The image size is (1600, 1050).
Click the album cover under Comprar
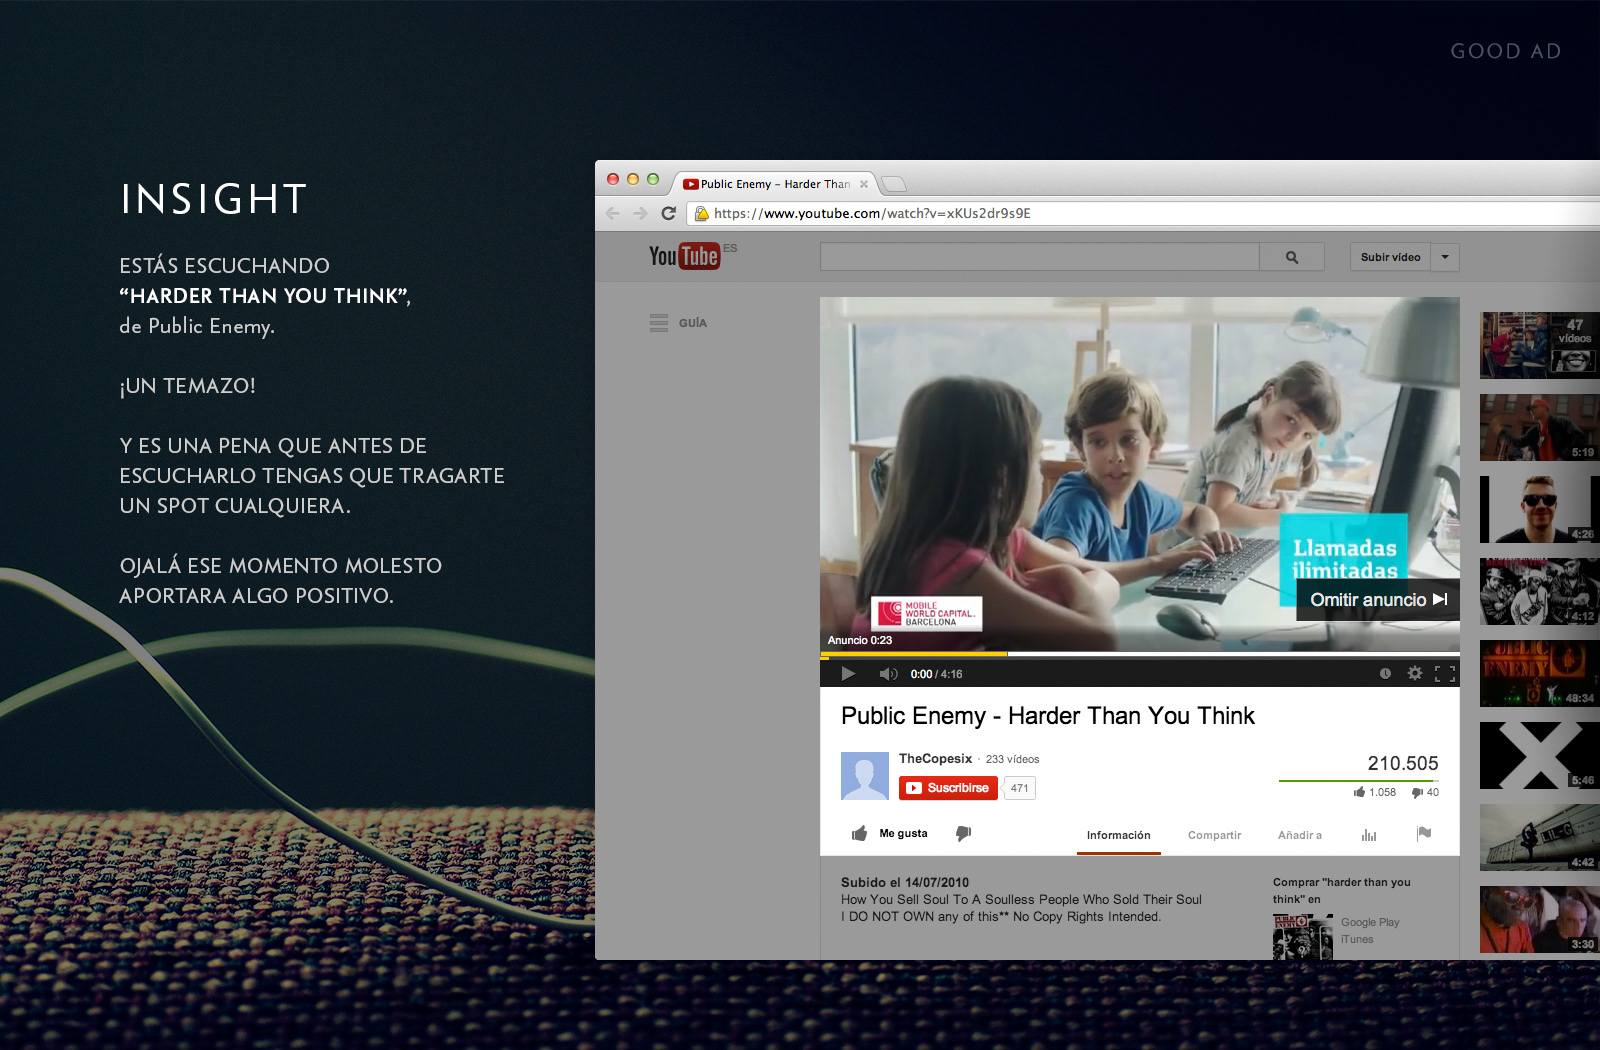[1303, 937]
